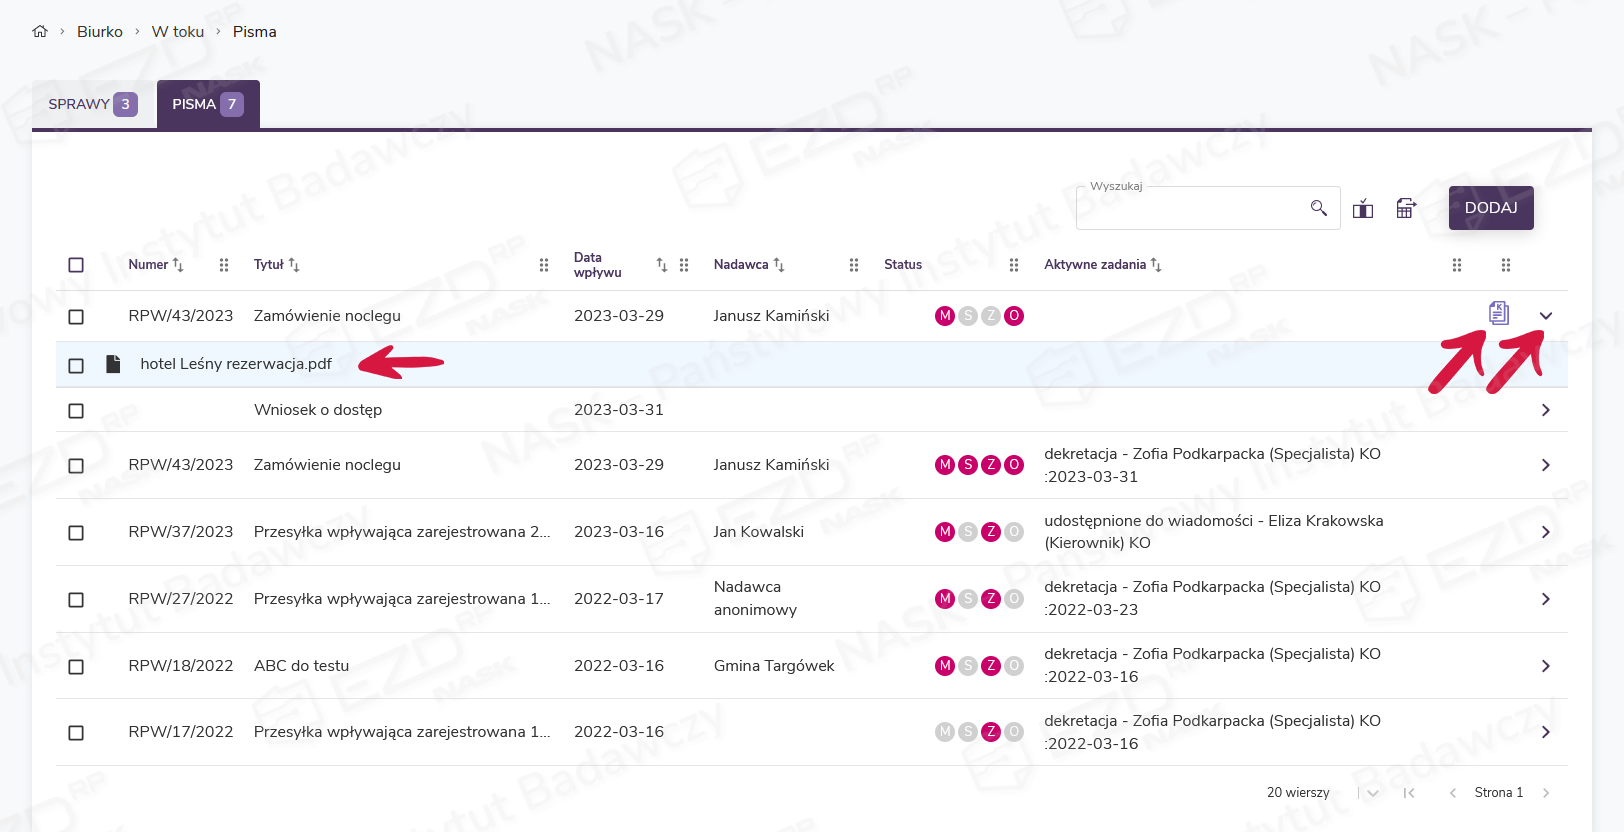The width and height of the screenshot is (1624, 832).
Task: Switch to the SPRAWY tab
Action: (92, 104)
